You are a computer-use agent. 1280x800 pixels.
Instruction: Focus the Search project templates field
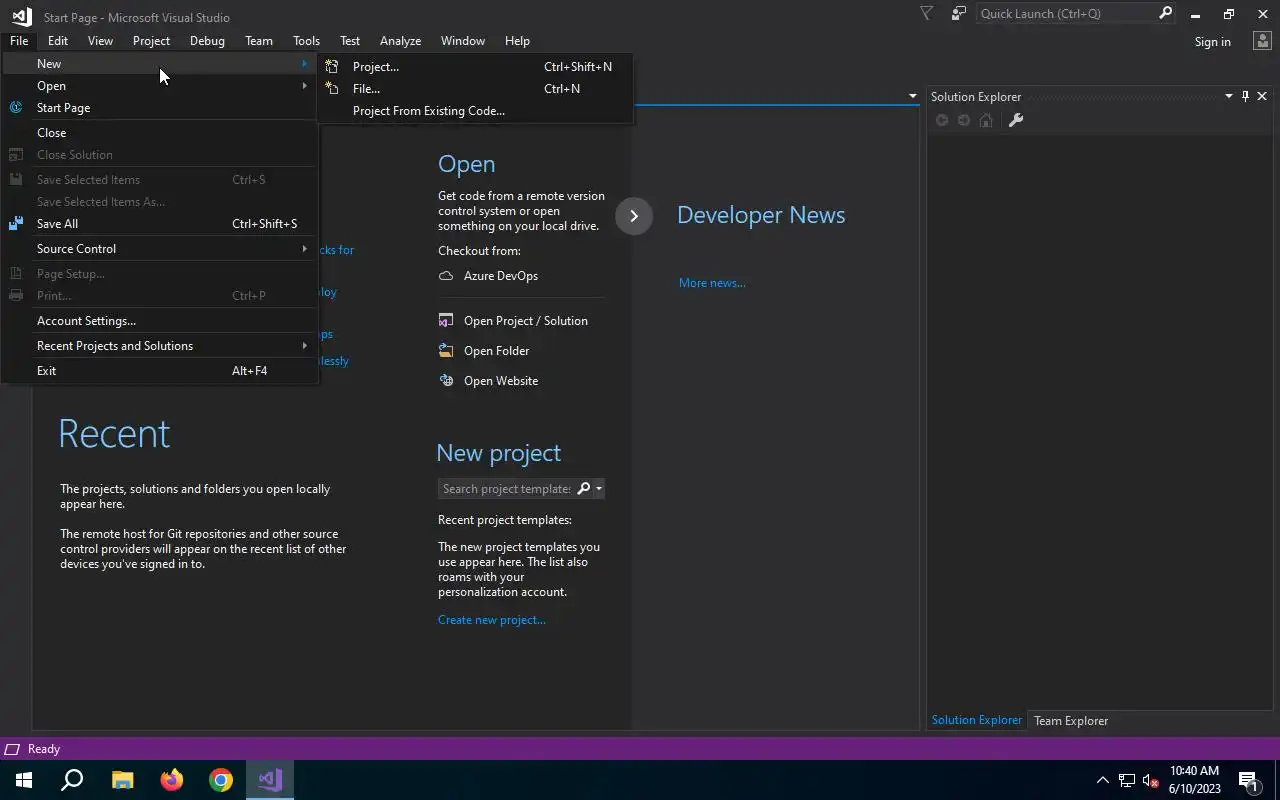pos(507,488)
